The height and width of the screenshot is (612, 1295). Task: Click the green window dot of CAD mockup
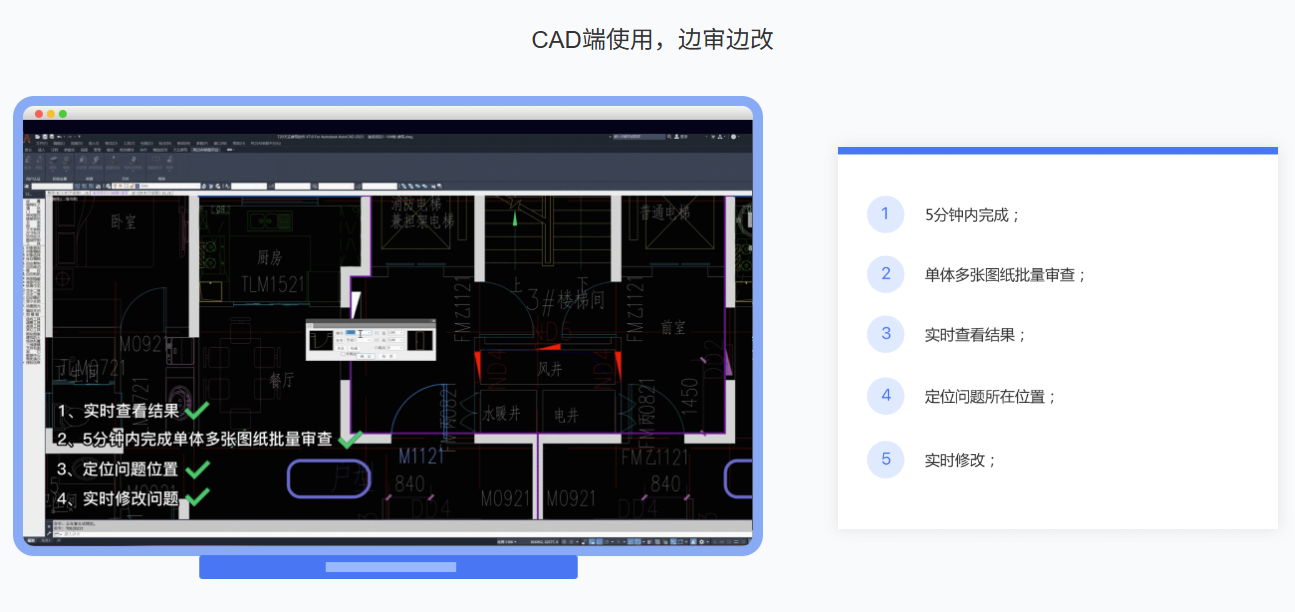coord(63,114)
